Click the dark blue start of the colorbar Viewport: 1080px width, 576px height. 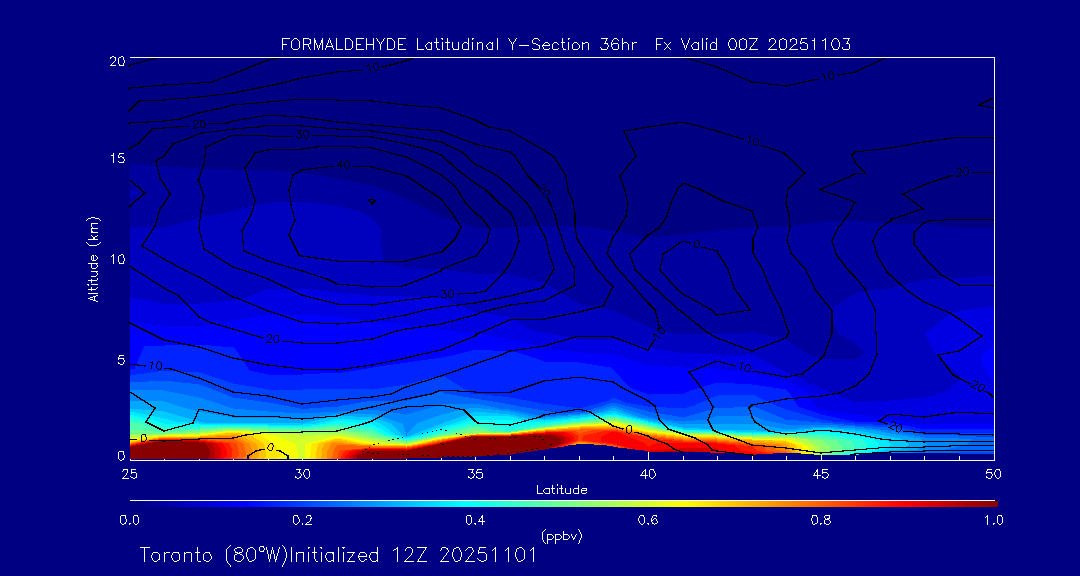(135, 502)
